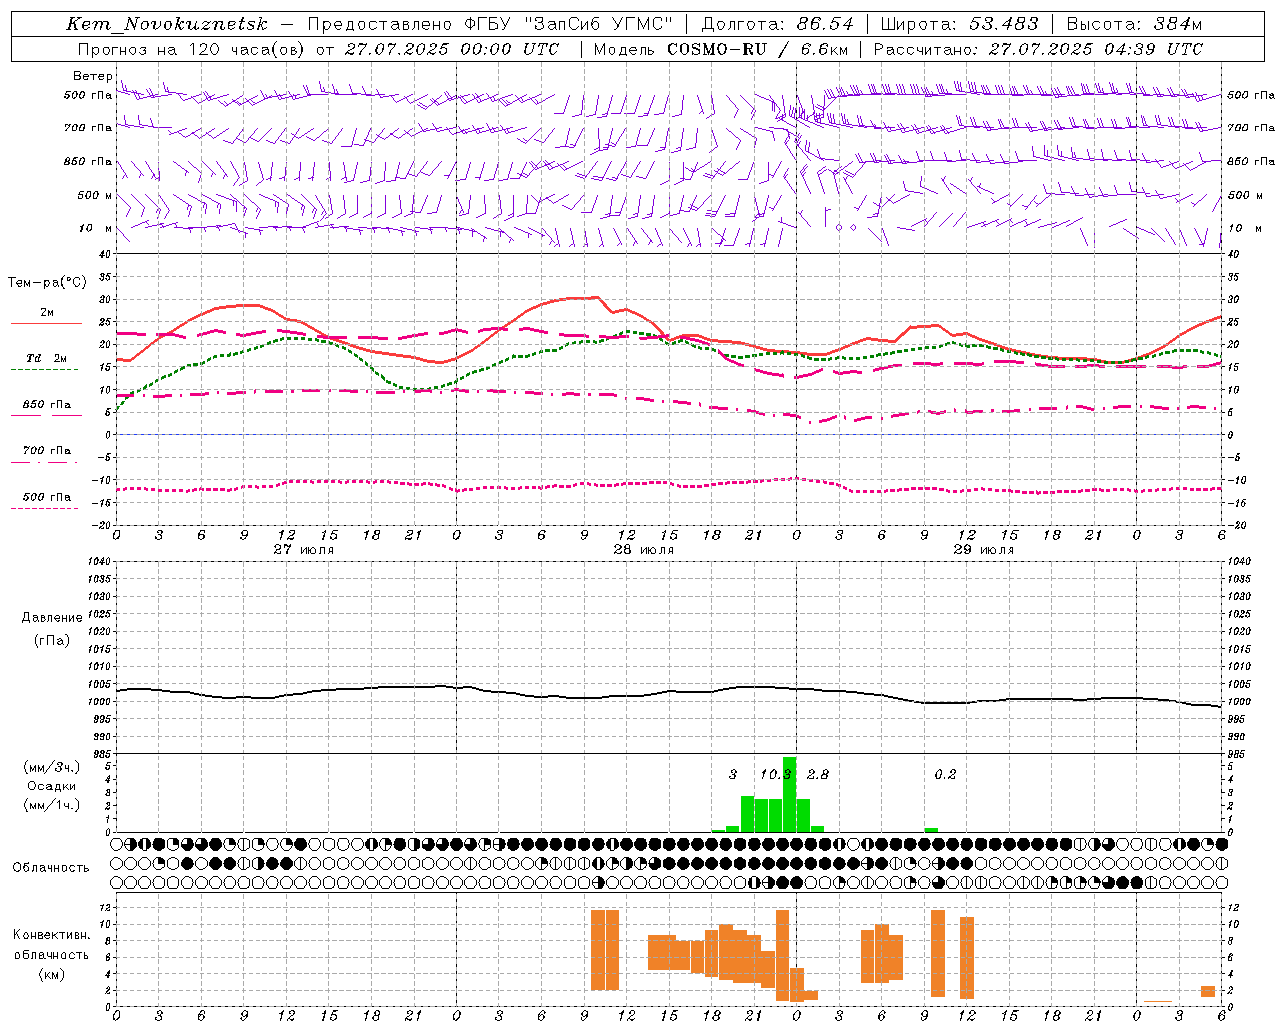The image size is (1280, 1024).
Task: Click the (км) unit label for convective cloud
Action: tap(52, 974)
